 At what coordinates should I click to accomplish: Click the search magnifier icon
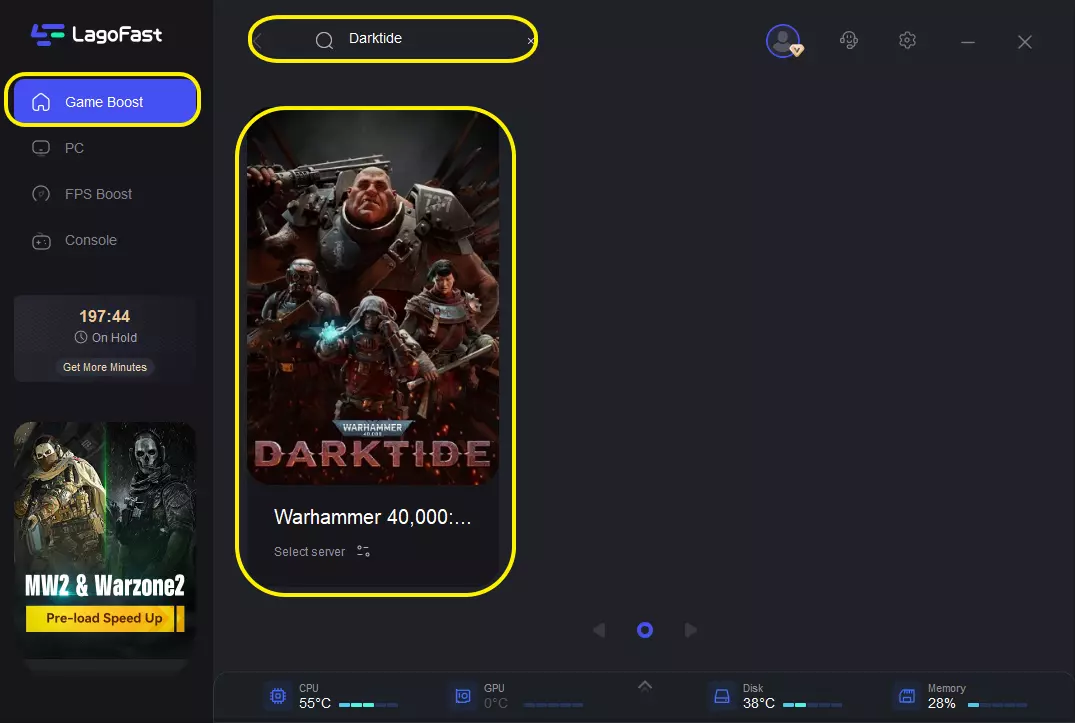(x=324, y=40)
